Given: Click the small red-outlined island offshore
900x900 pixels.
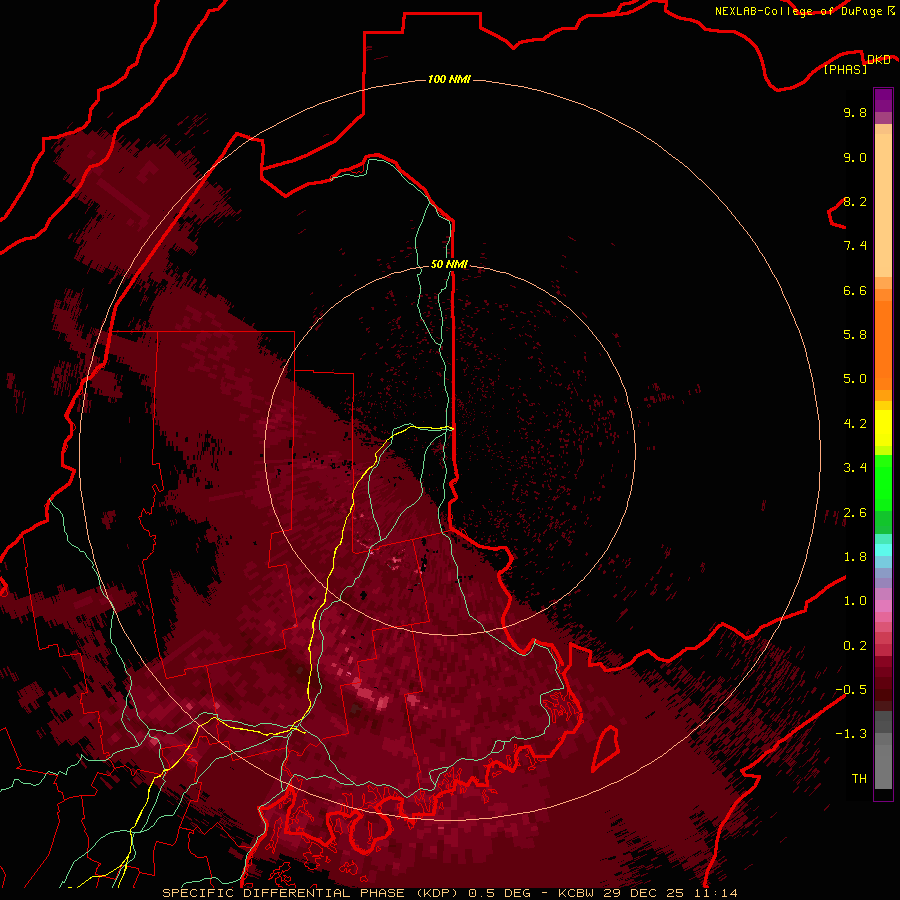Looking at the screenshot, I should (x=606, y=748).
